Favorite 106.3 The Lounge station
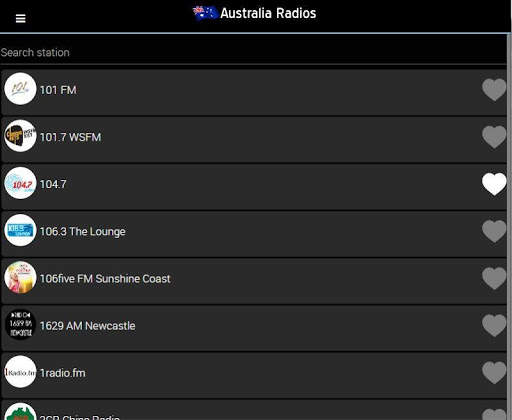This screenshot has height=420, width=512. (x=494, y=231)
